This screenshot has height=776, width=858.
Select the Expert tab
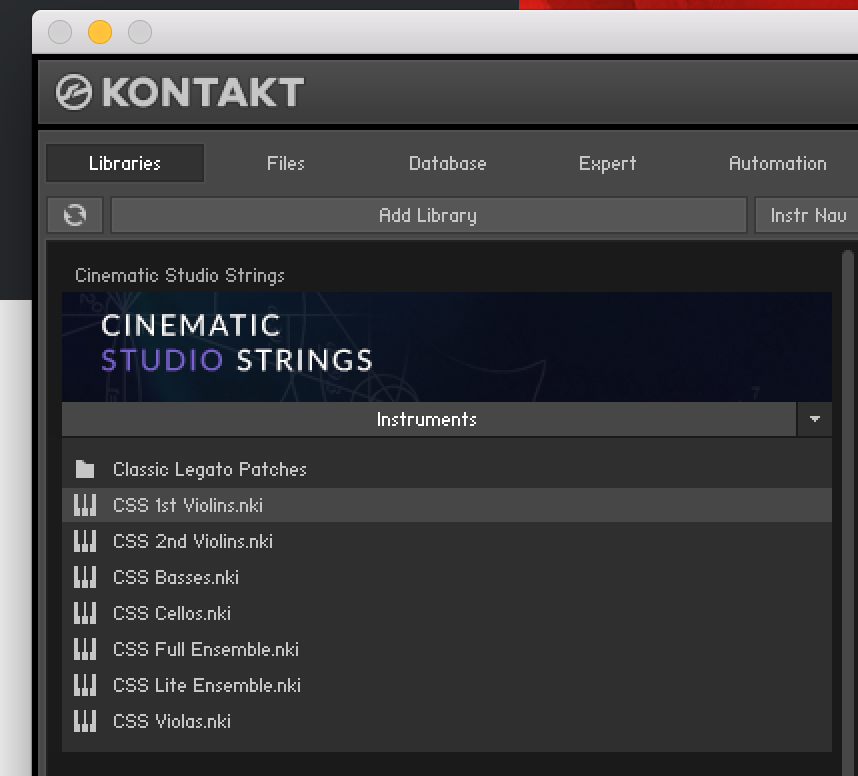coord(607,163)
